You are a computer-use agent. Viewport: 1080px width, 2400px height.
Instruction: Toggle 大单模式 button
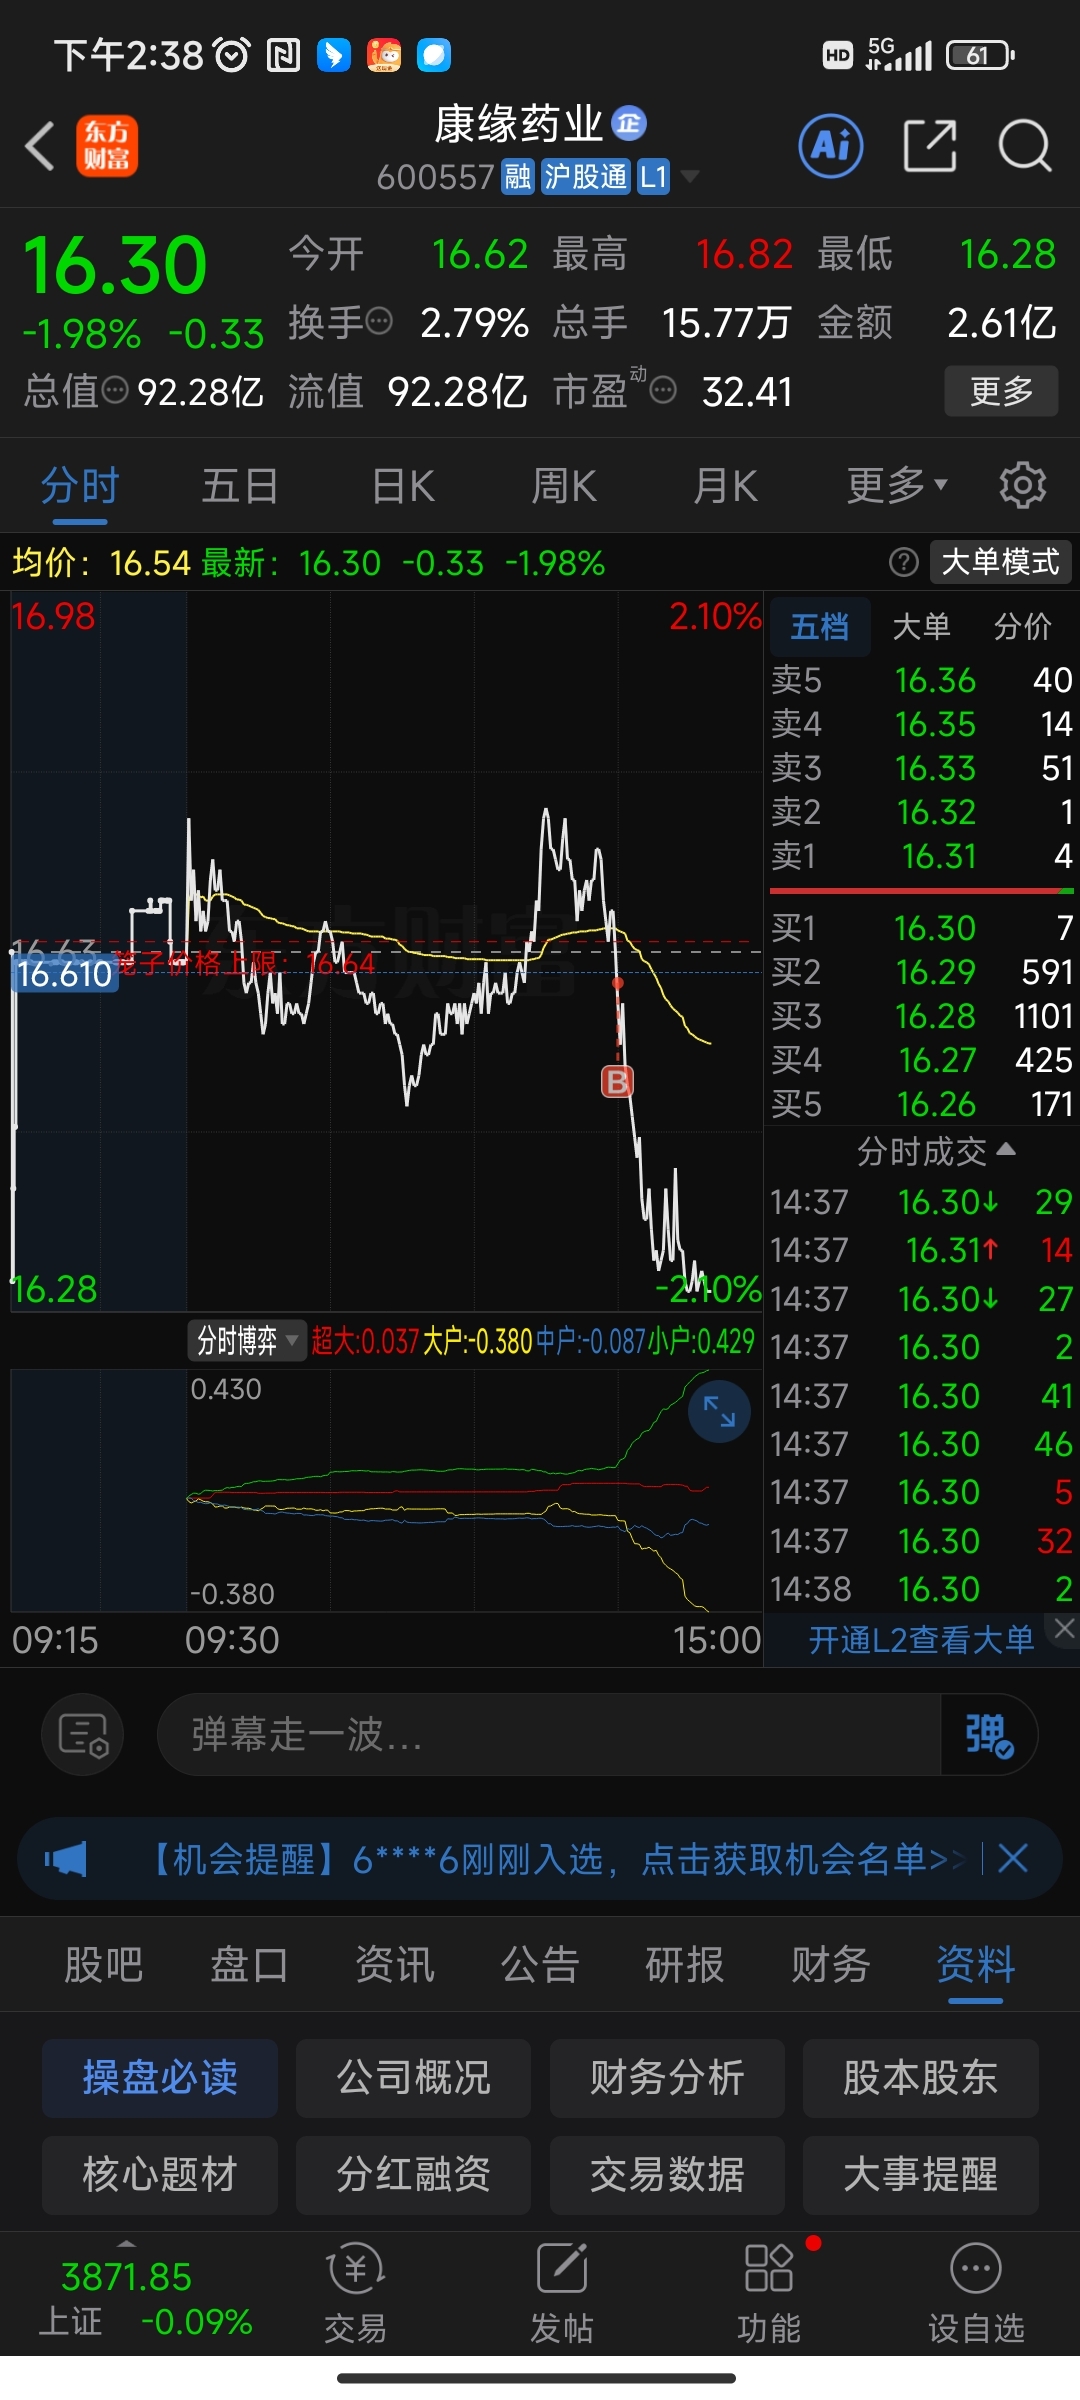pyautogui.click(x=1000, y=562)
